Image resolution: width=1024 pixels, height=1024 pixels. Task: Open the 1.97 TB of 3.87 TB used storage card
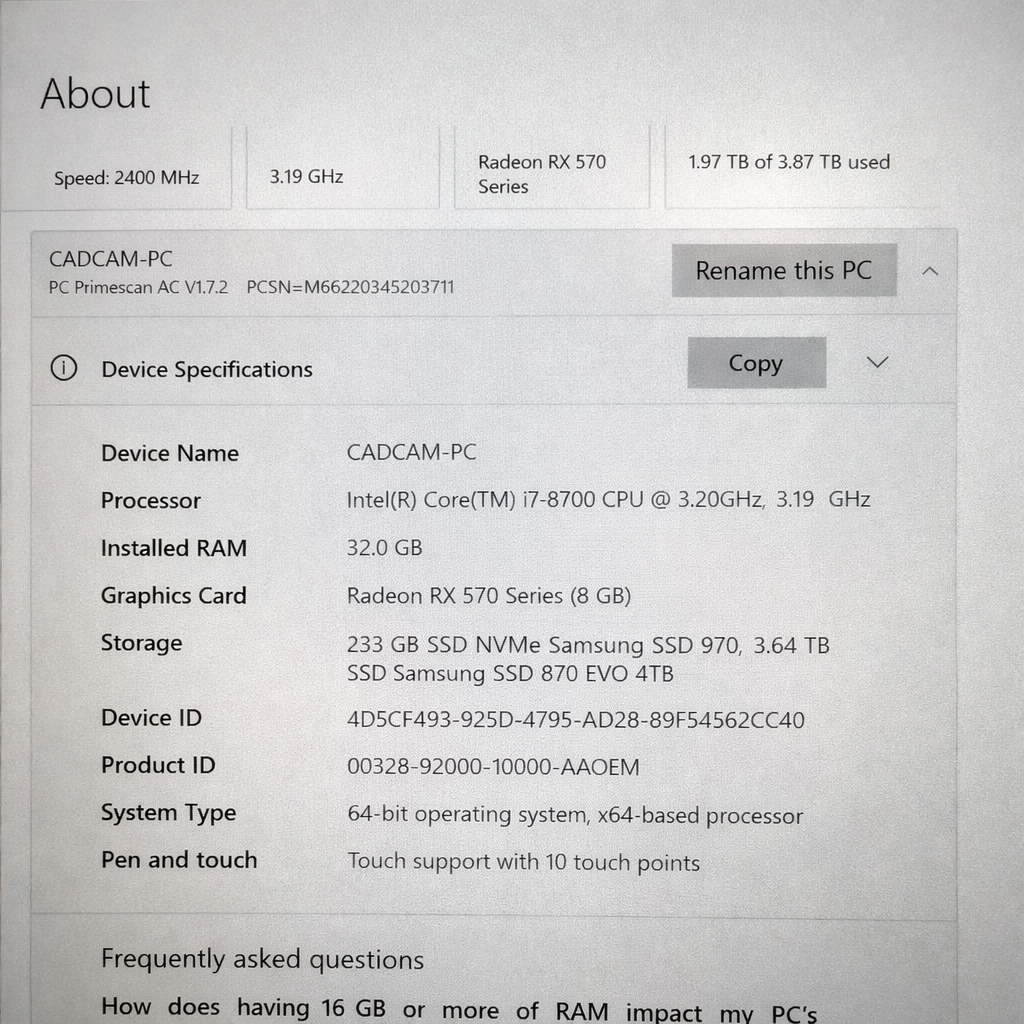(x=802, y=168)
